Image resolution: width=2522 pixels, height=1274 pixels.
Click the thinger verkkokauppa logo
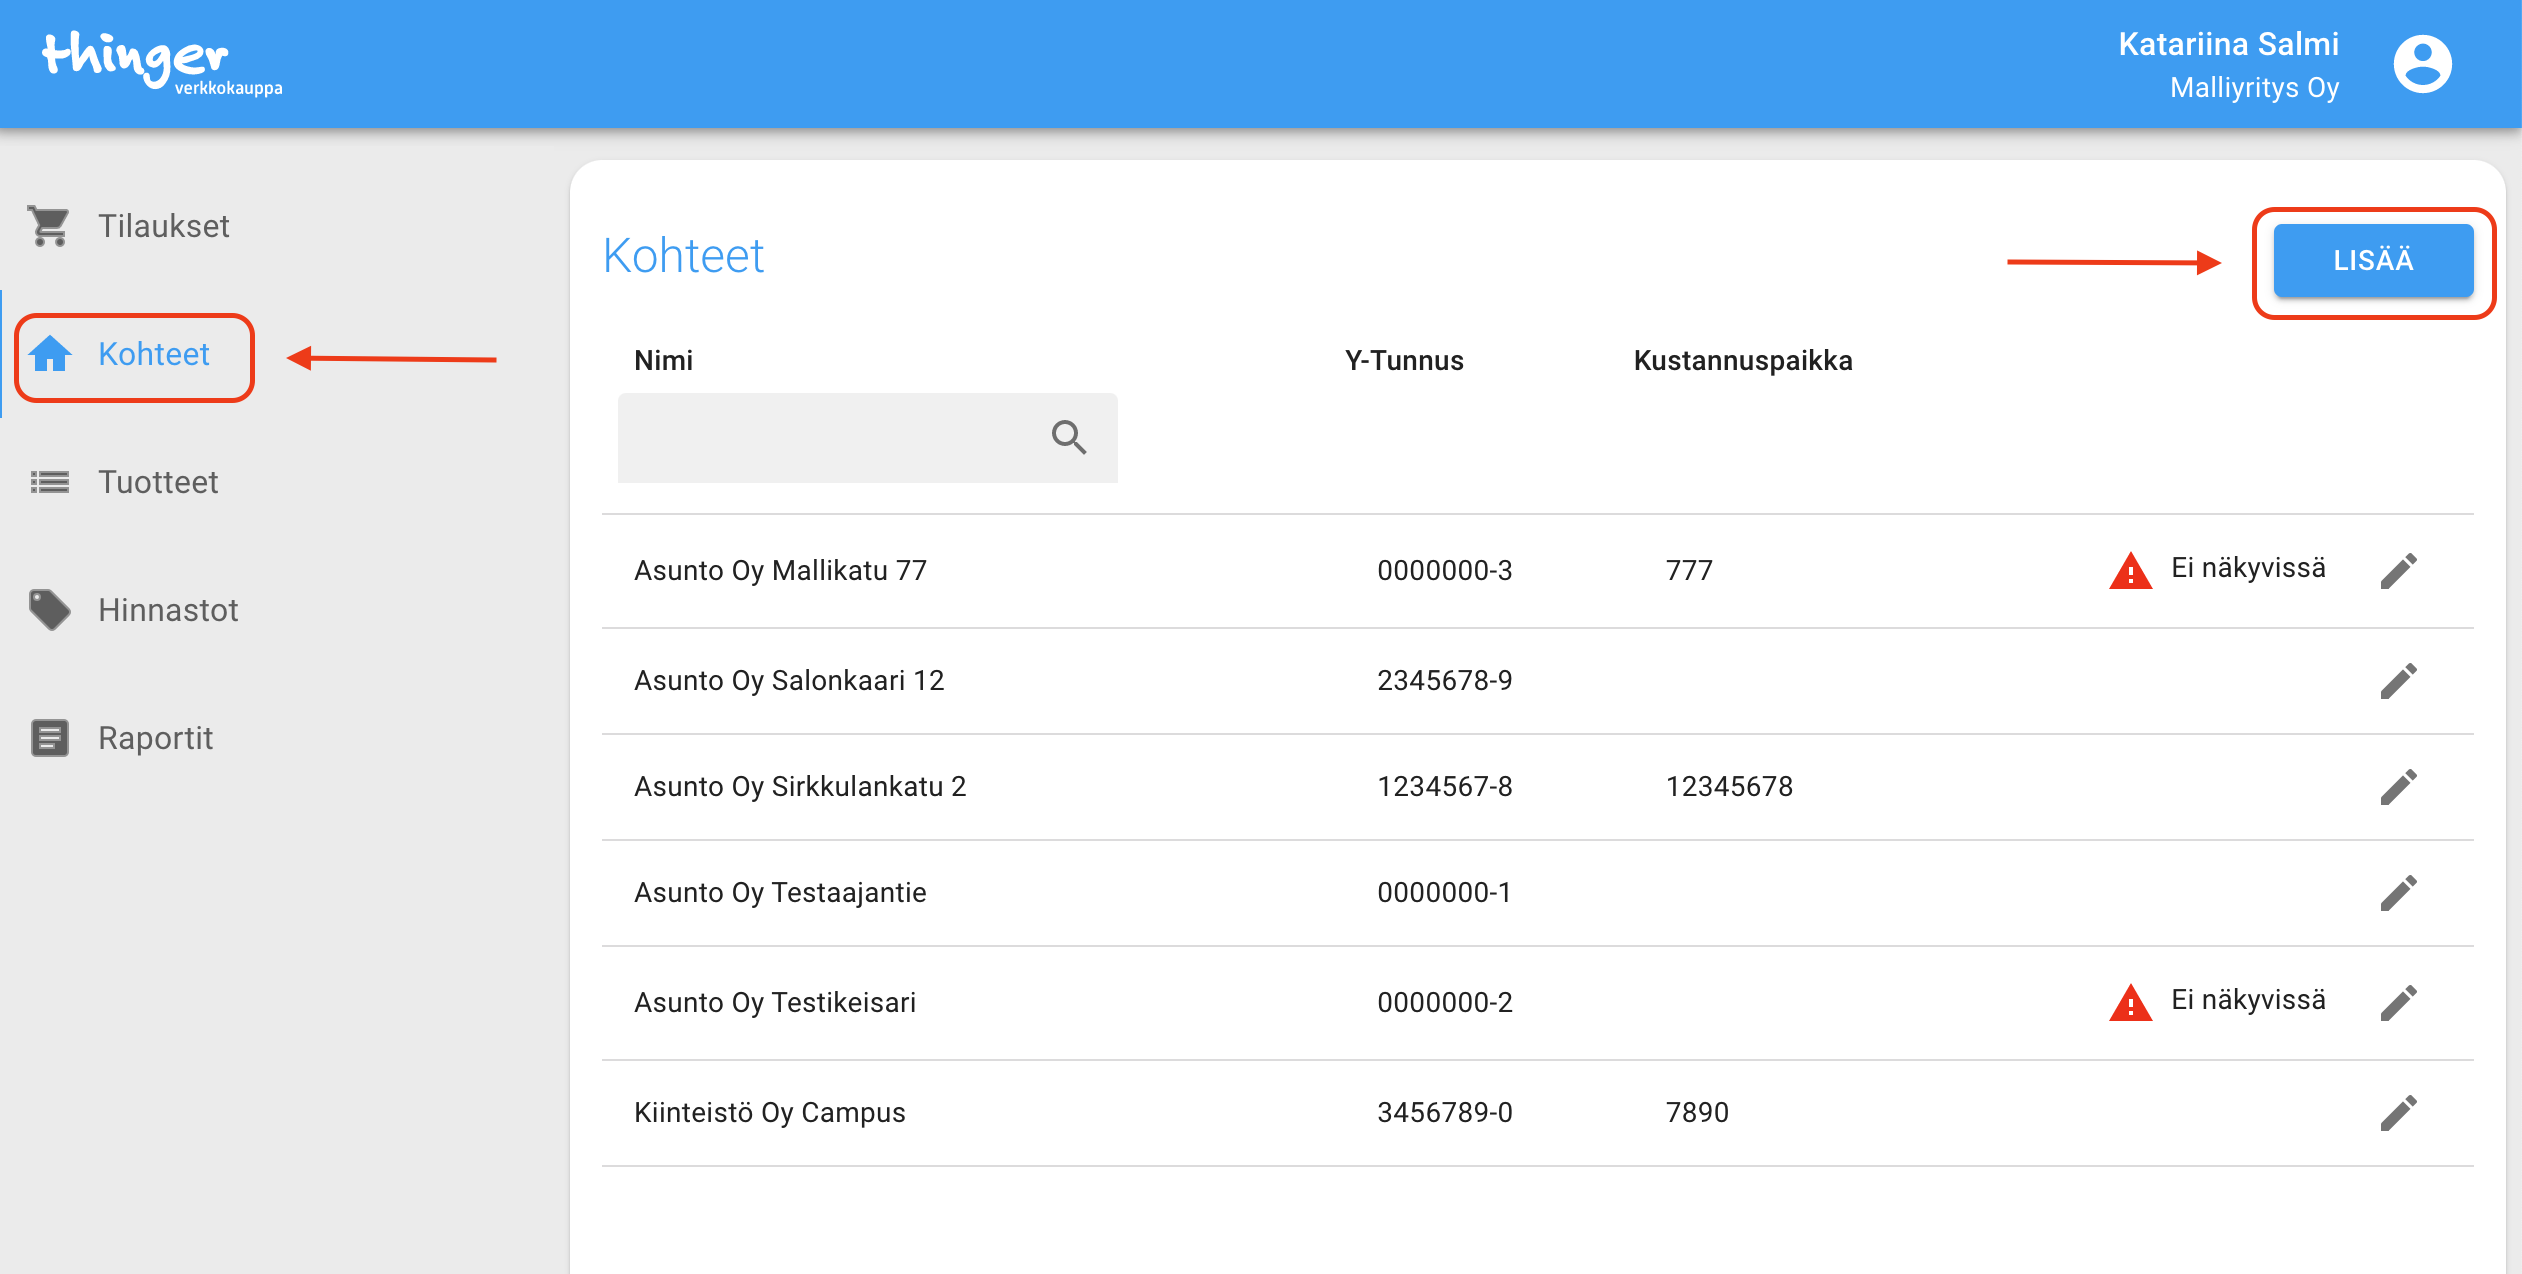[160, 62]
